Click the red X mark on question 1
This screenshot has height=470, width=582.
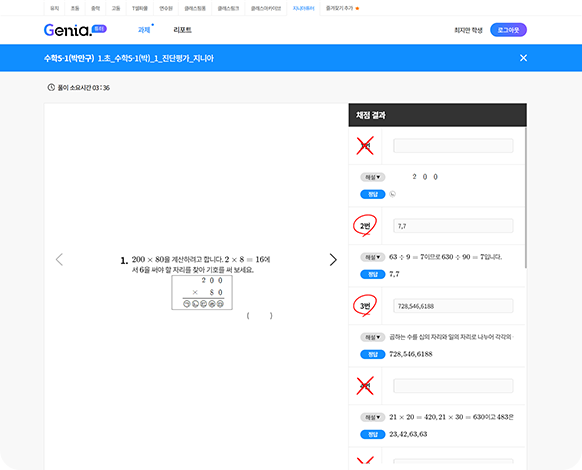pyautogui.click(x=365, y=146)
